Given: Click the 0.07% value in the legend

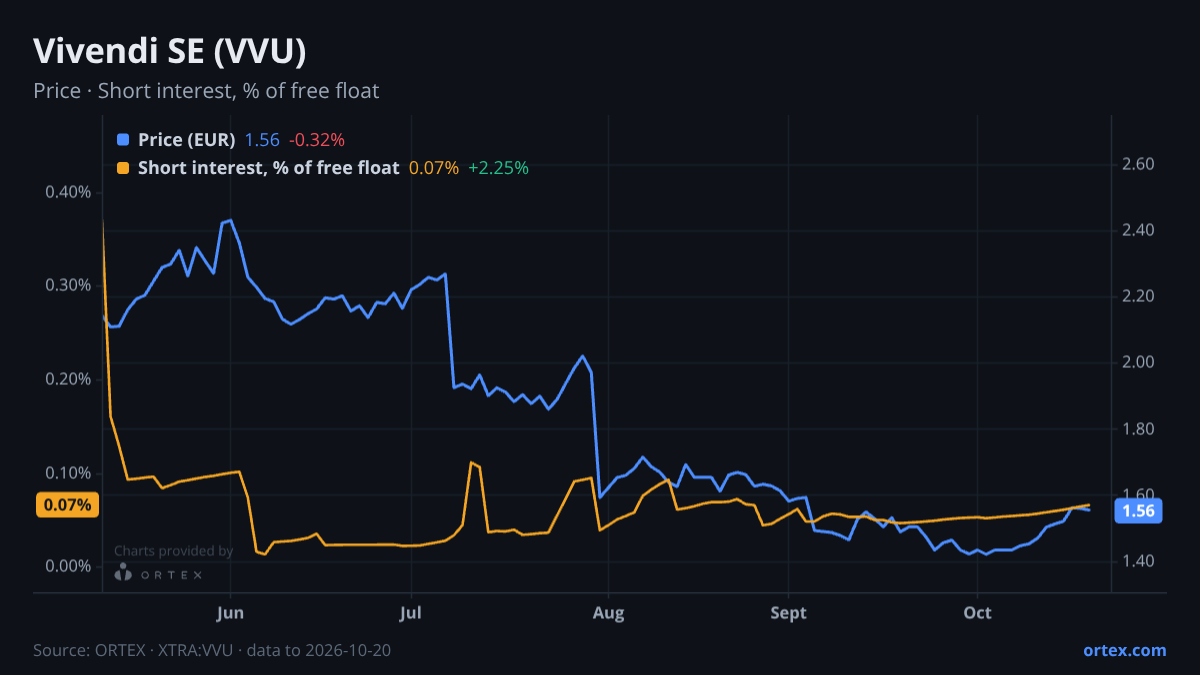Looking at the screenshot, I should coord(434,168).
